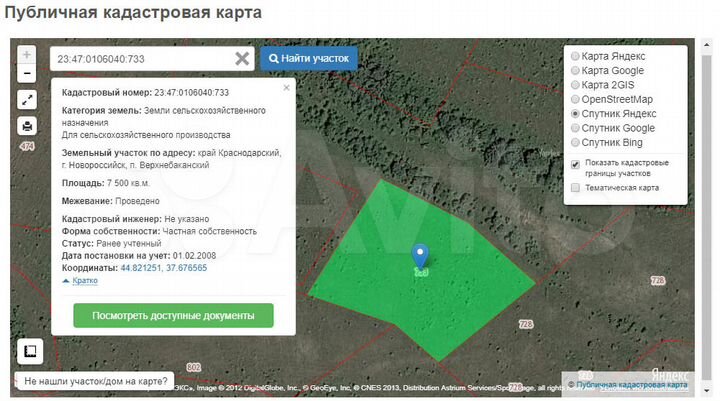Open coordinates link 44.821251, 37.676565

(163, 268)
